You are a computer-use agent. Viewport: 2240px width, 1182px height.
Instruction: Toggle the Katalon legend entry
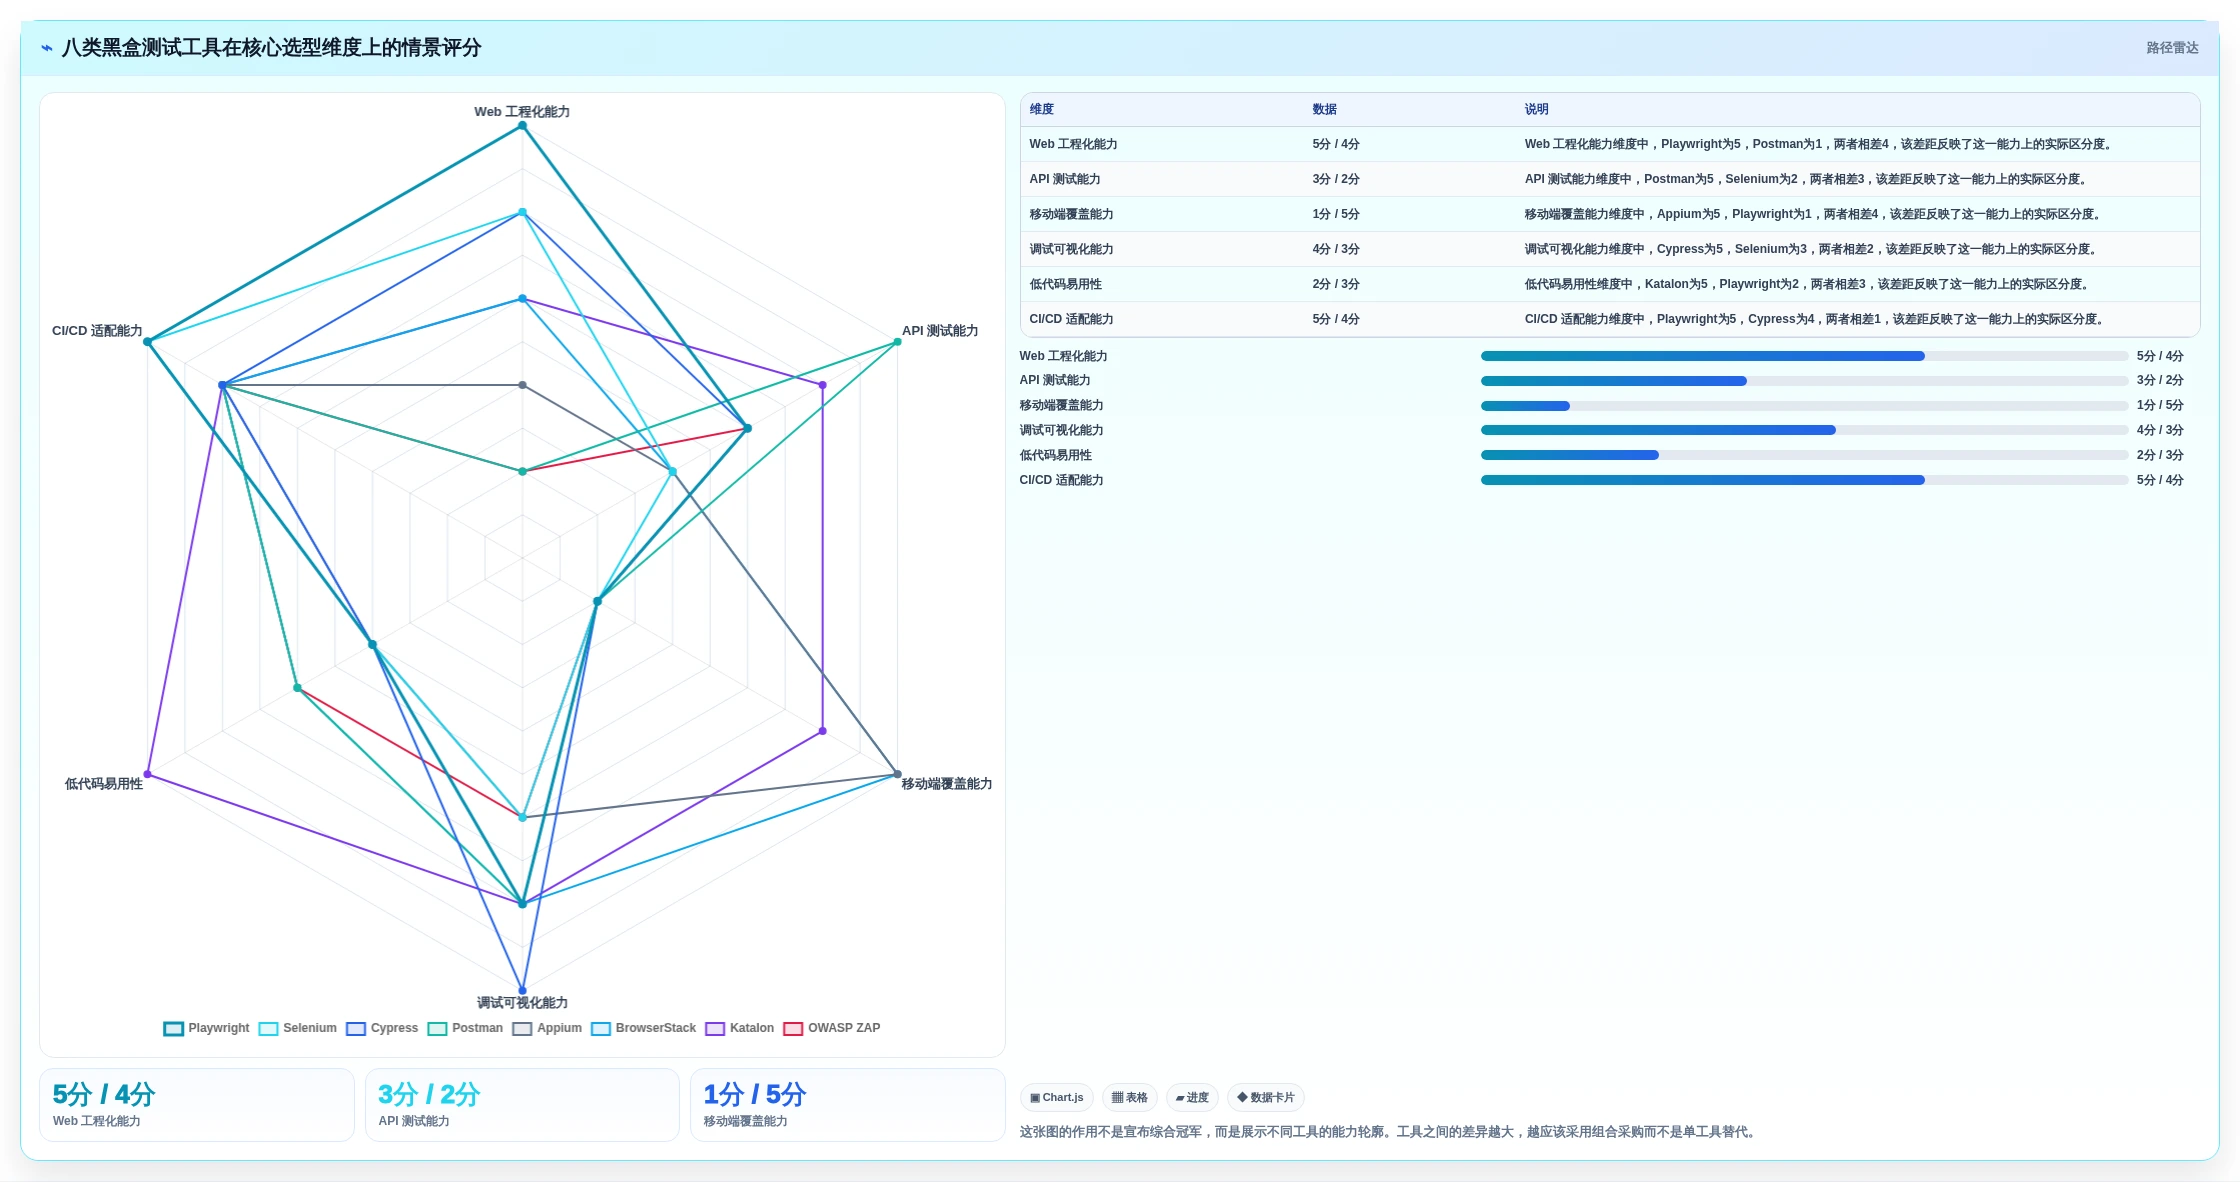[740, 1028]
